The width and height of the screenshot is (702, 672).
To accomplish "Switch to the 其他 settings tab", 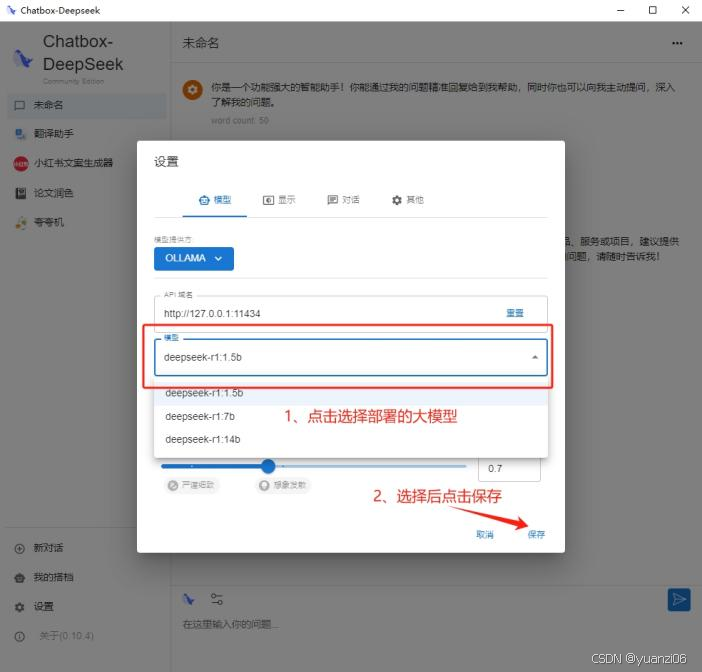I will [x=407, y=200].
